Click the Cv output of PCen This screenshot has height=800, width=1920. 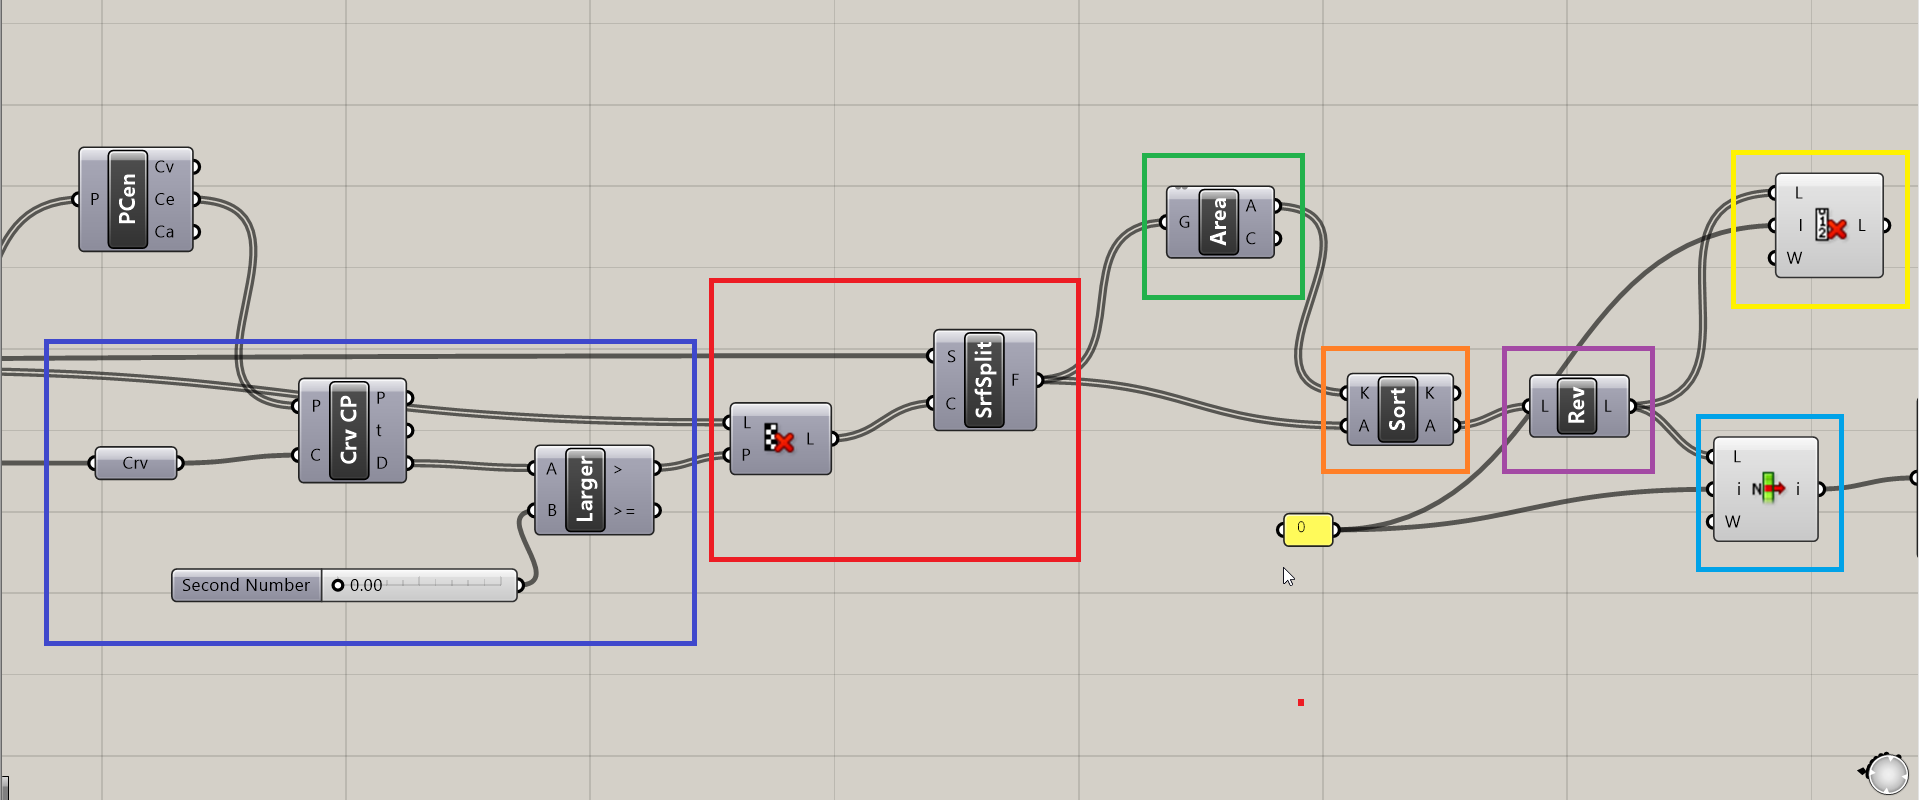[164, 167]
